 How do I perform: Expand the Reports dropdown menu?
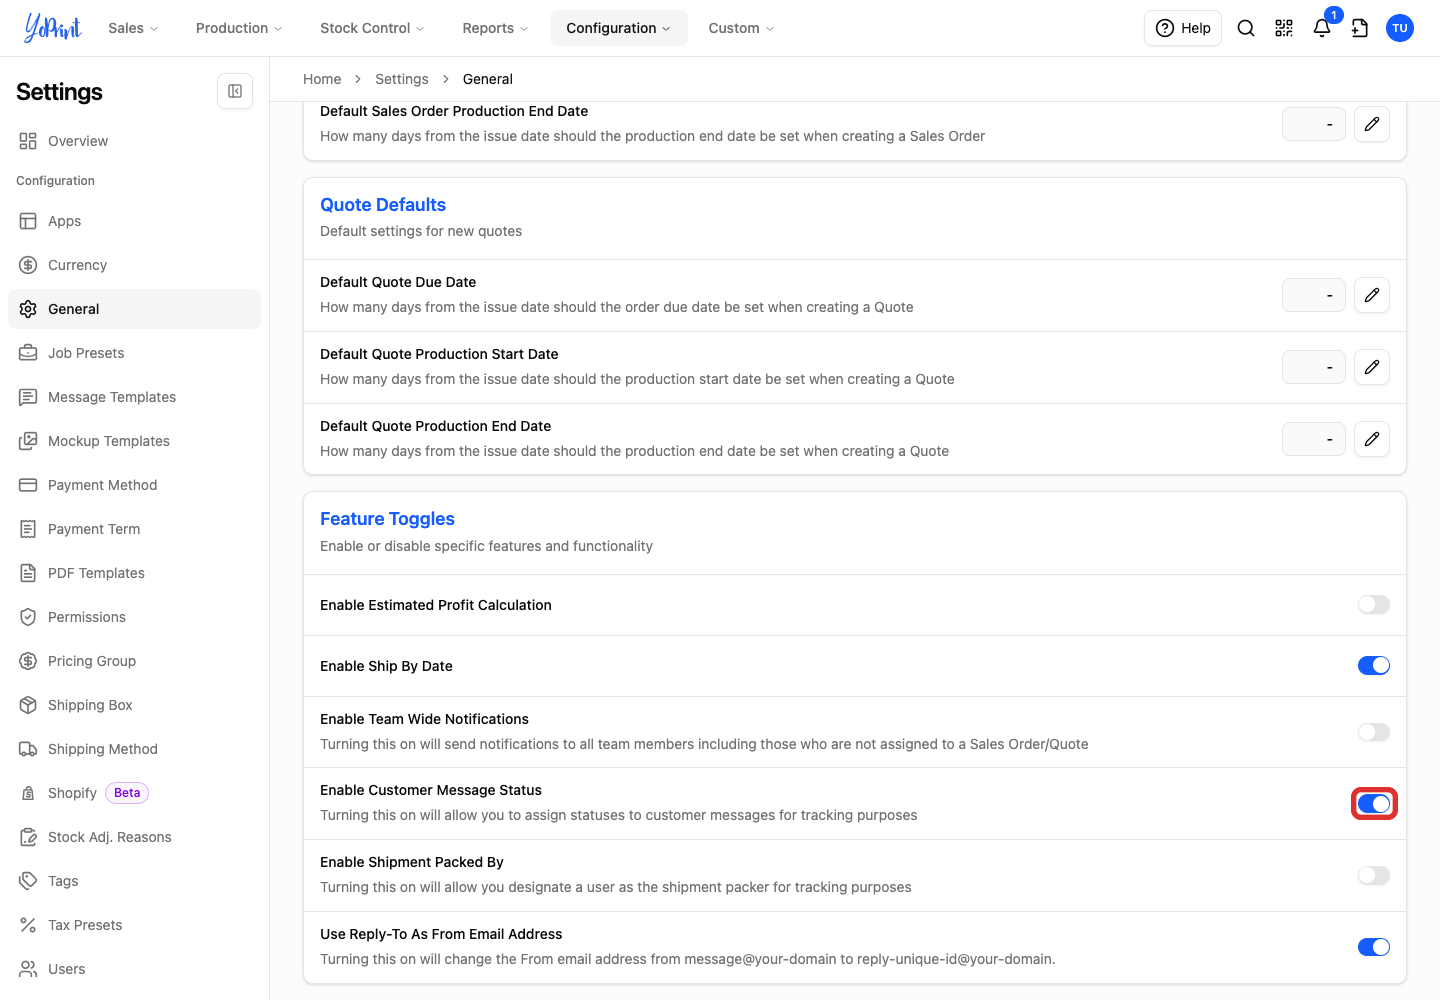coord(495,28)
